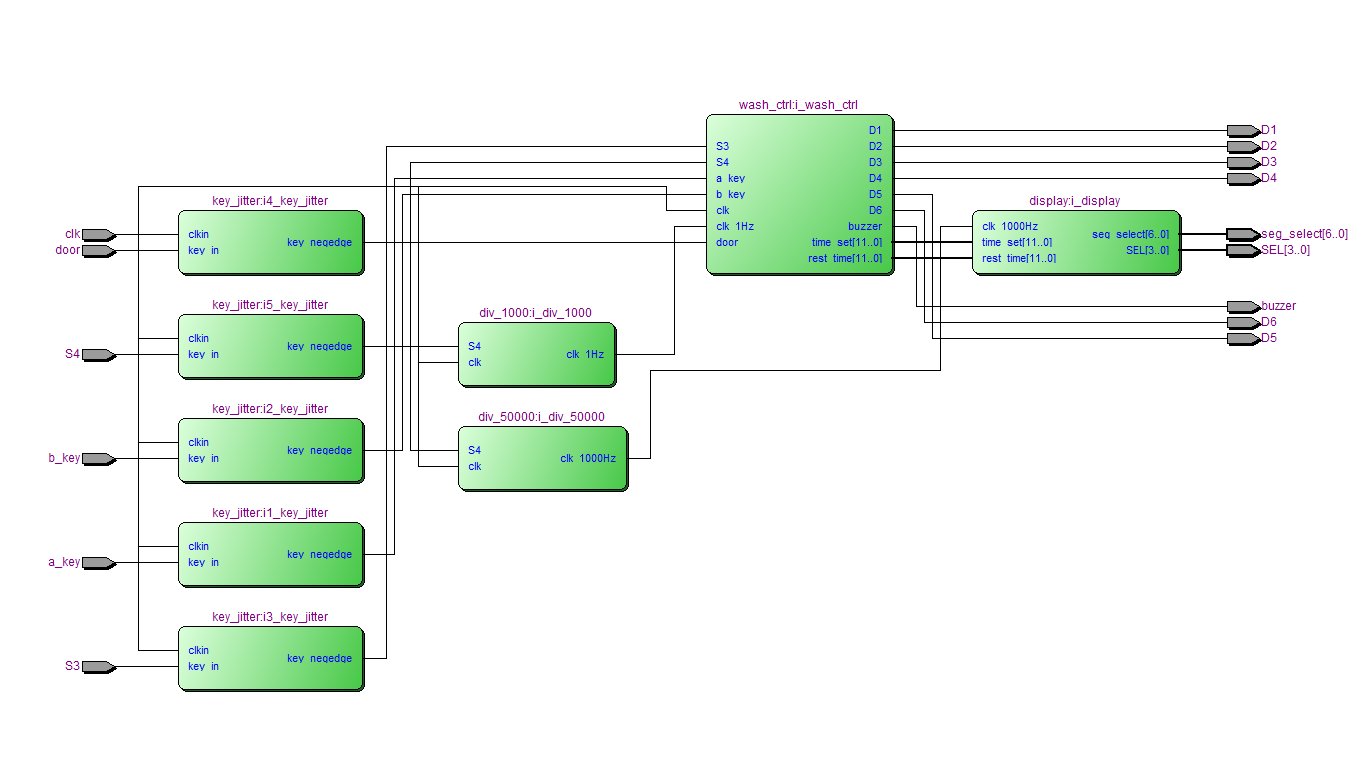Viewport: 1364px width, 757px height.
Task: Select the key_in port of i5_key_jitter
Action: click(x=203, y=355)
